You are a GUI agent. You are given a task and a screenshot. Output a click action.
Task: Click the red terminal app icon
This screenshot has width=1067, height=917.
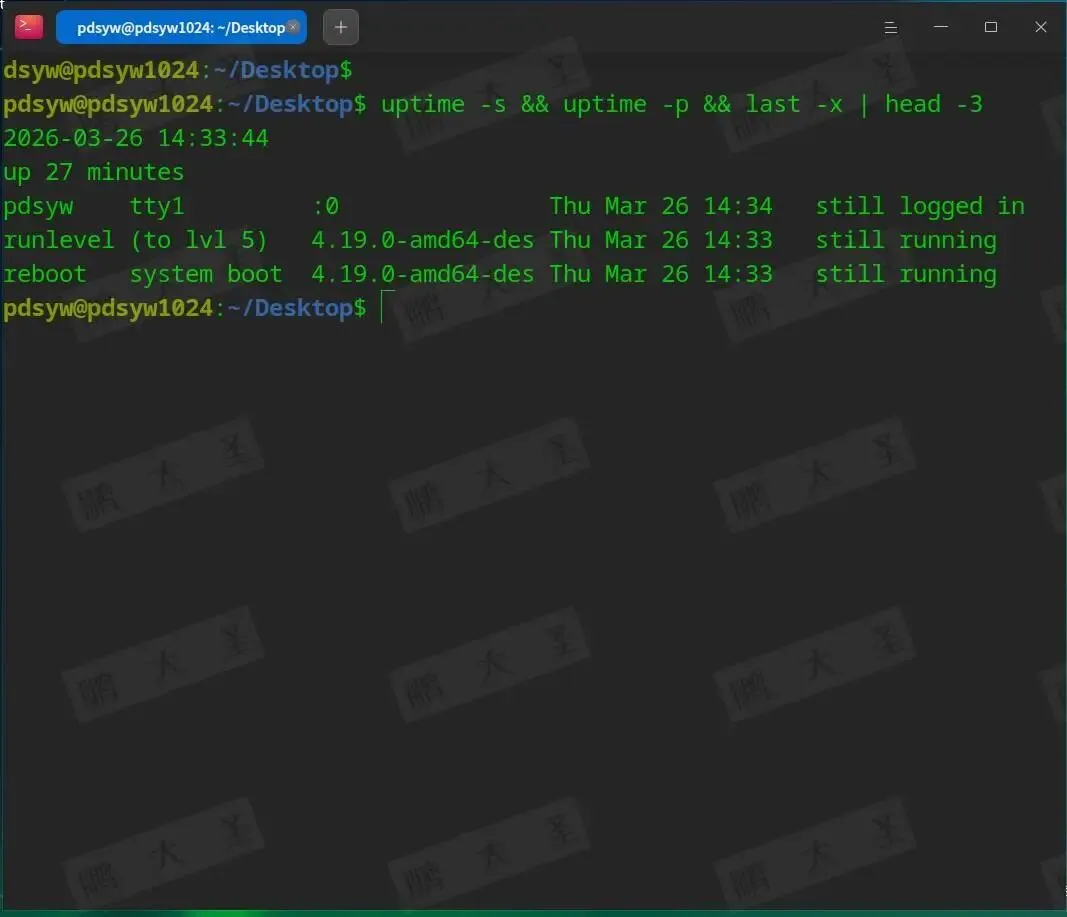point(29,27)
